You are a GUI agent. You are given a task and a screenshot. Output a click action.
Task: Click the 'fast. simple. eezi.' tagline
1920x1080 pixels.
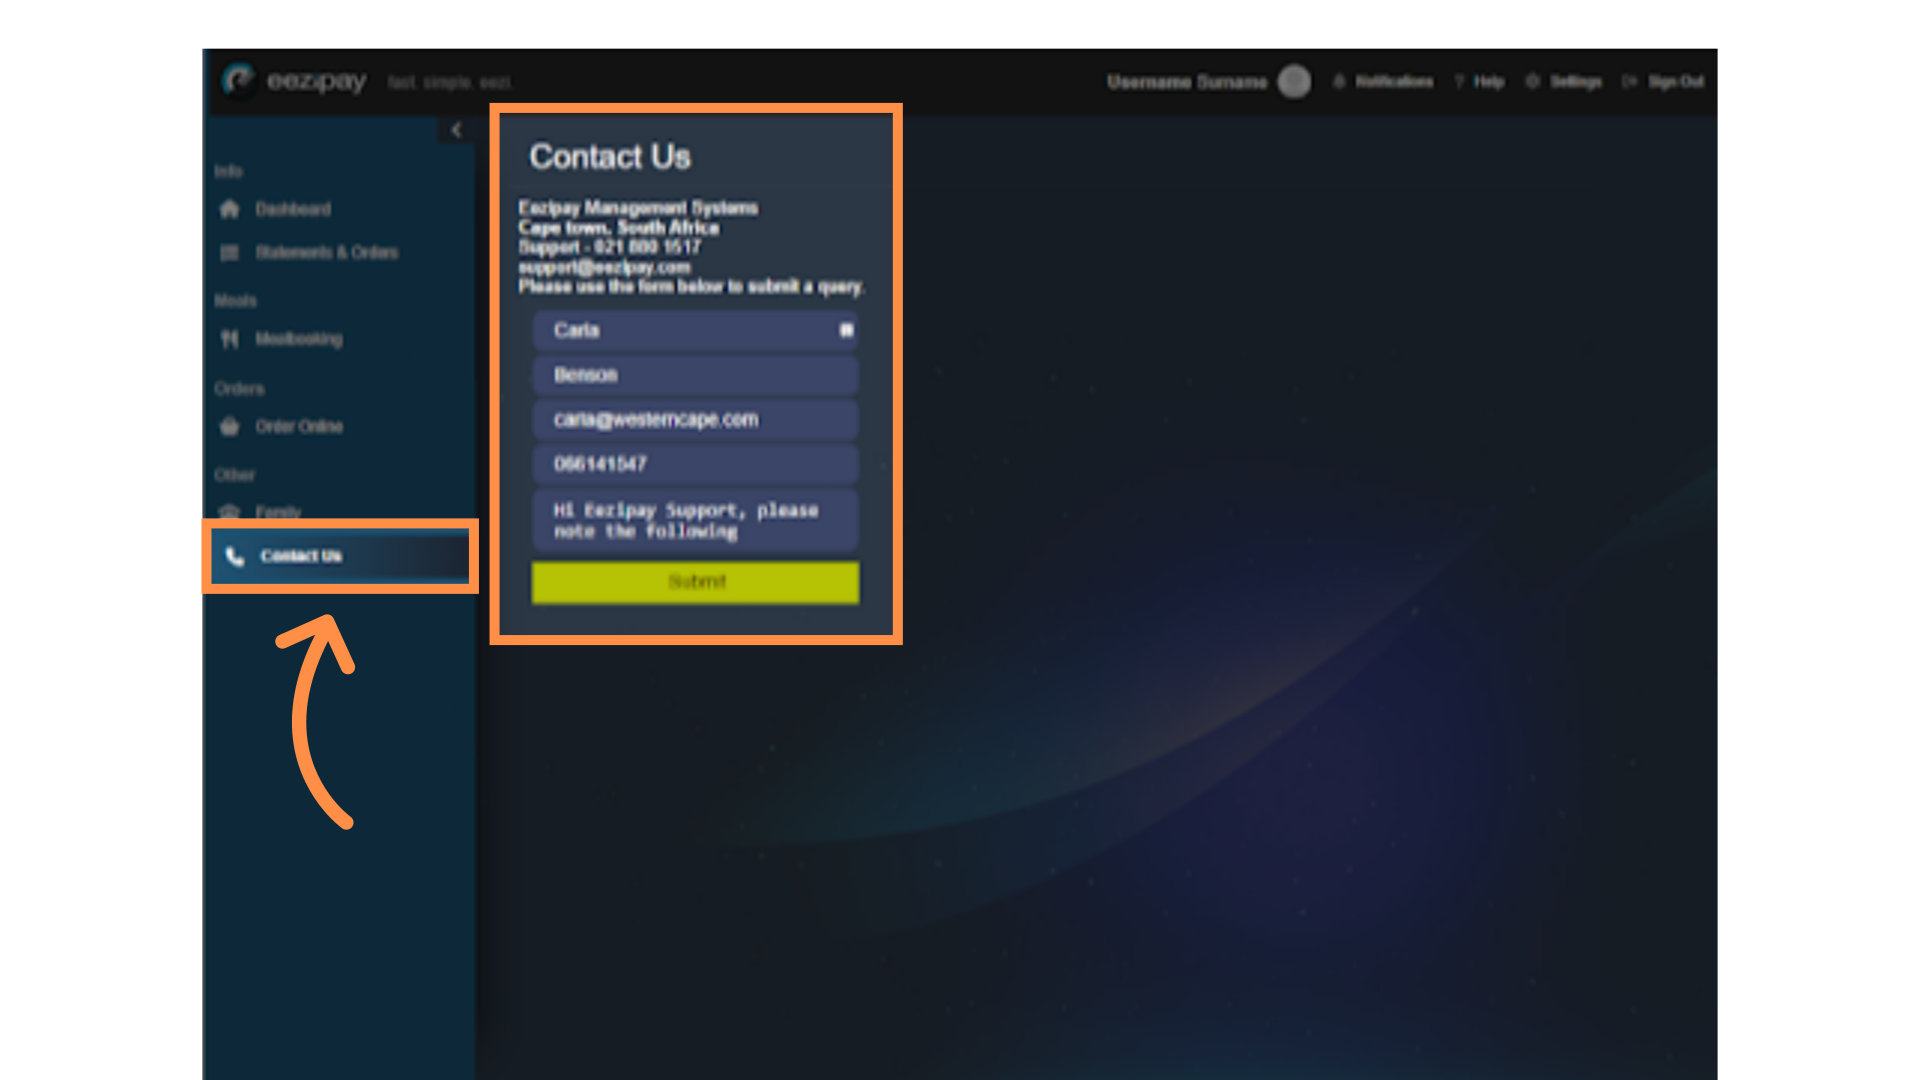(x=450, y=82)
